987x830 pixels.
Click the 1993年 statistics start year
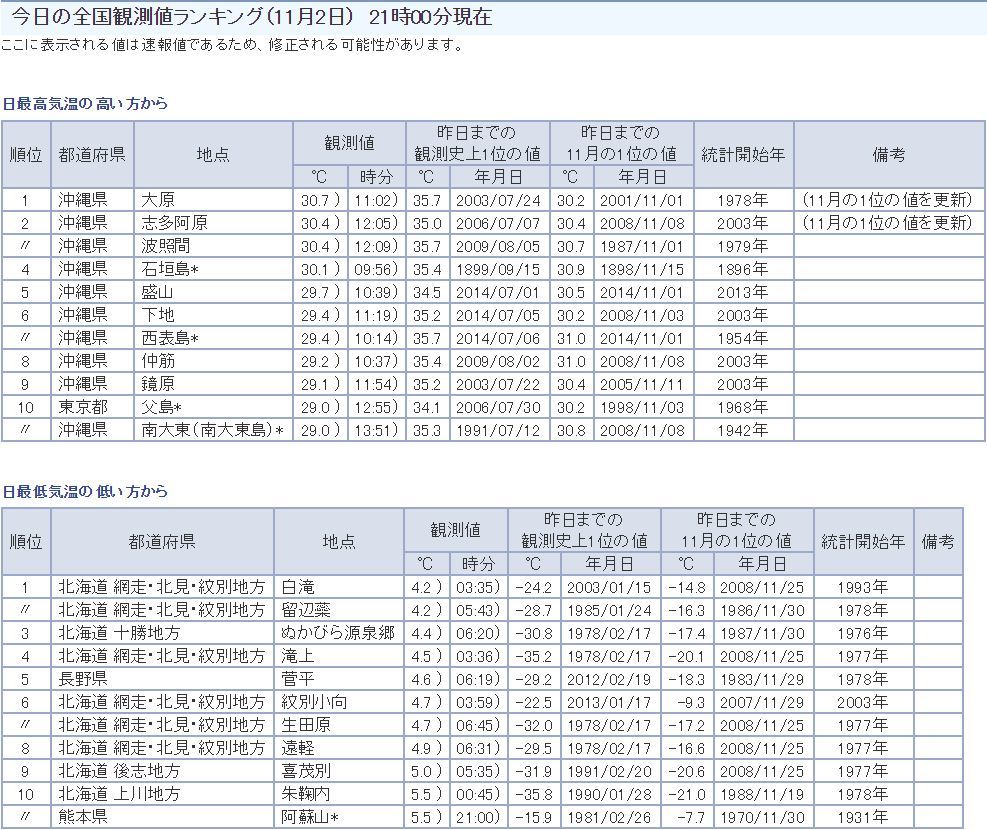tap(864, 587)
